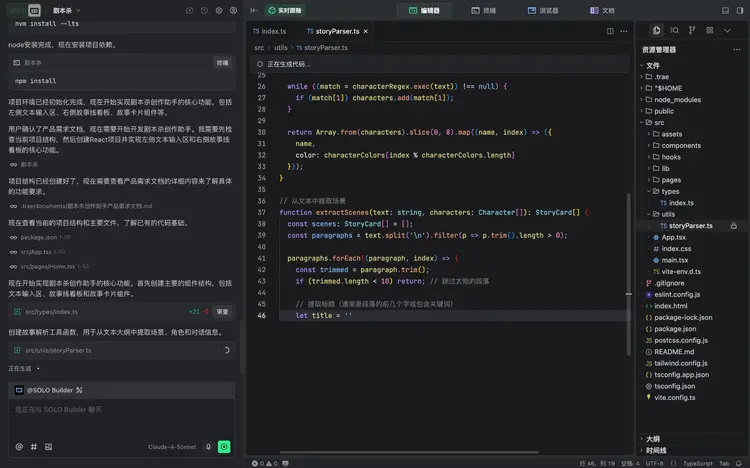Select the index.ts editor tab
Image resolution: width=750 pixels, height=468 pixels.
tap(269, 31)
